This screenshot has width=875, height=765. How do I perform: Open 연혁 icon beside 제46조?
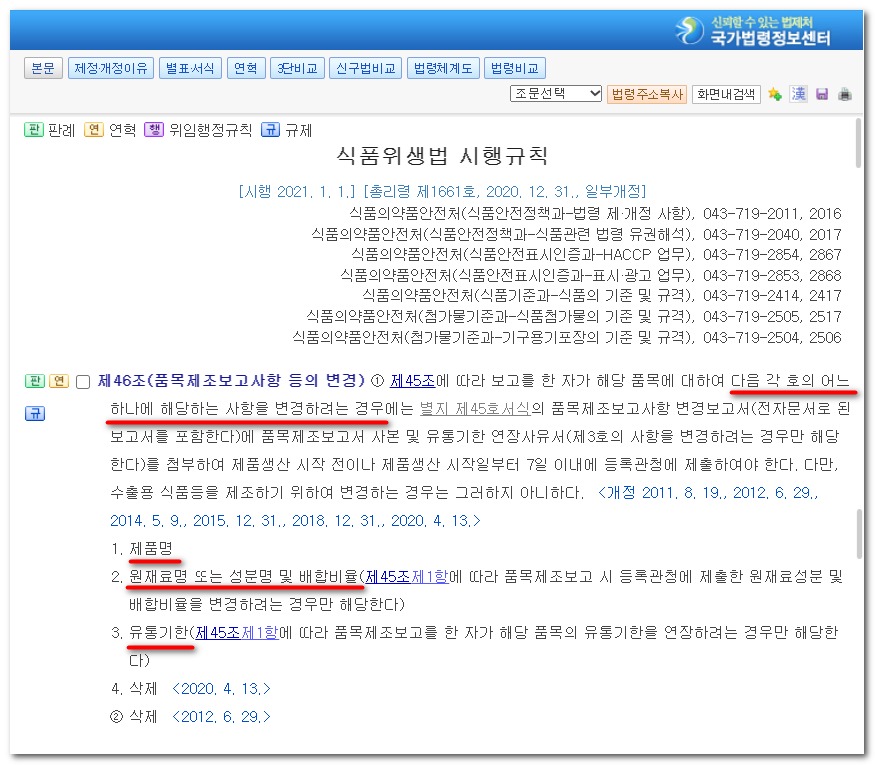point(59,381)
